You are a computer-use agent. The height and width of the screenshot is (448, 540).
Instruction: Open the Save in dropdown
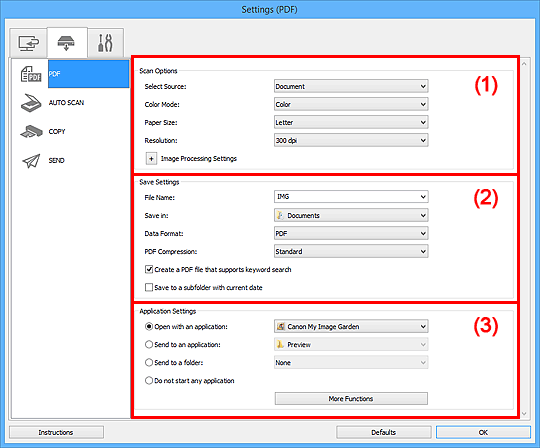pyautogui.click(x=351, y=216)
